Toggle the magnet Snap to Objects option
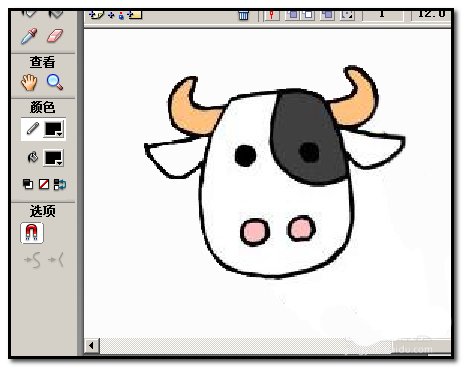462x367 pixels. pos(32,233)
